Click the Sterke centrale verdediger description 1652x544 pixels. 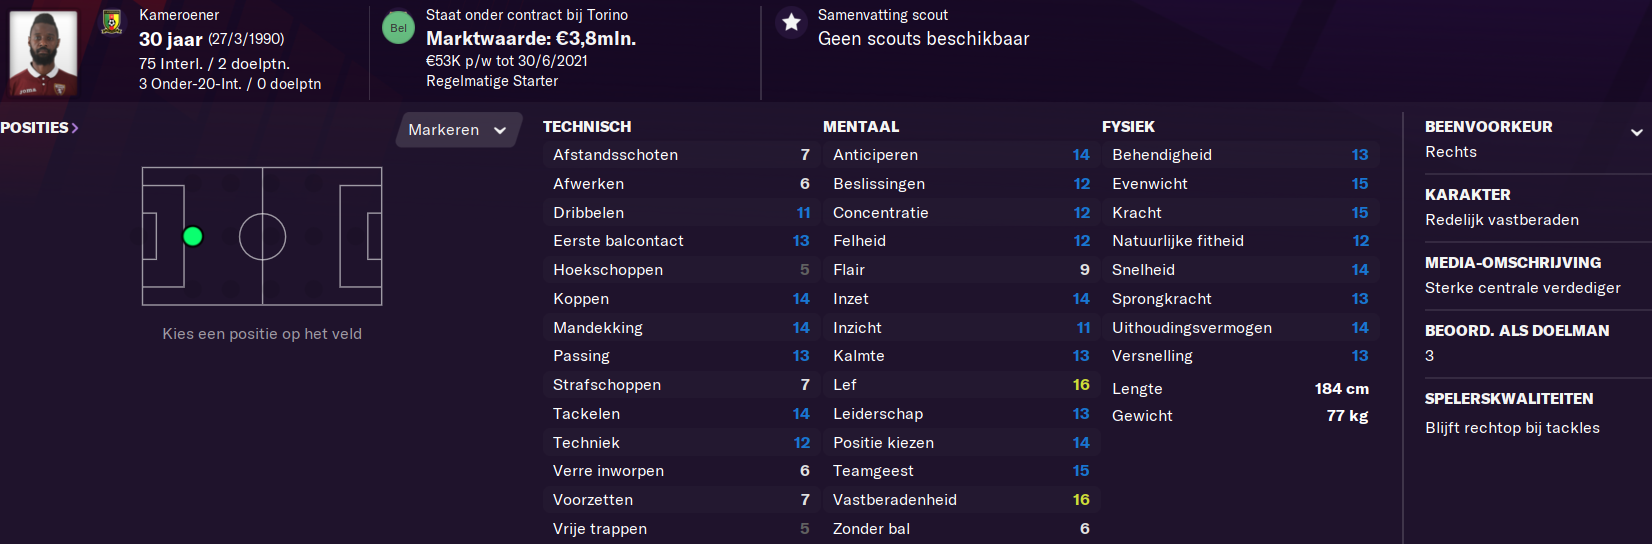pyautogui.click(x=1523, y=288)
